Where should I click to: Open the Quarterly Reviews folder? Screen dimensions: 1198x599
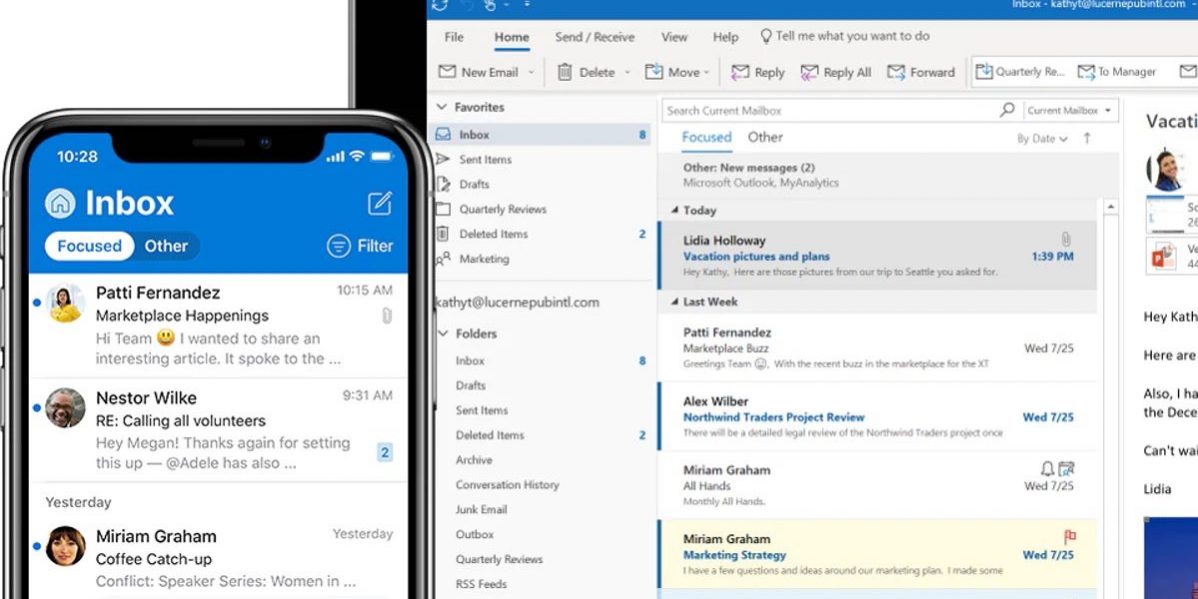coord(505,209)
